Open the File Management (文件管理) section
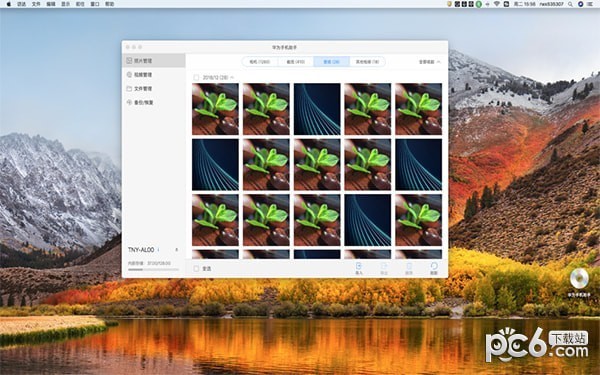This screenshot has height=375, width=600. [154, 88]
